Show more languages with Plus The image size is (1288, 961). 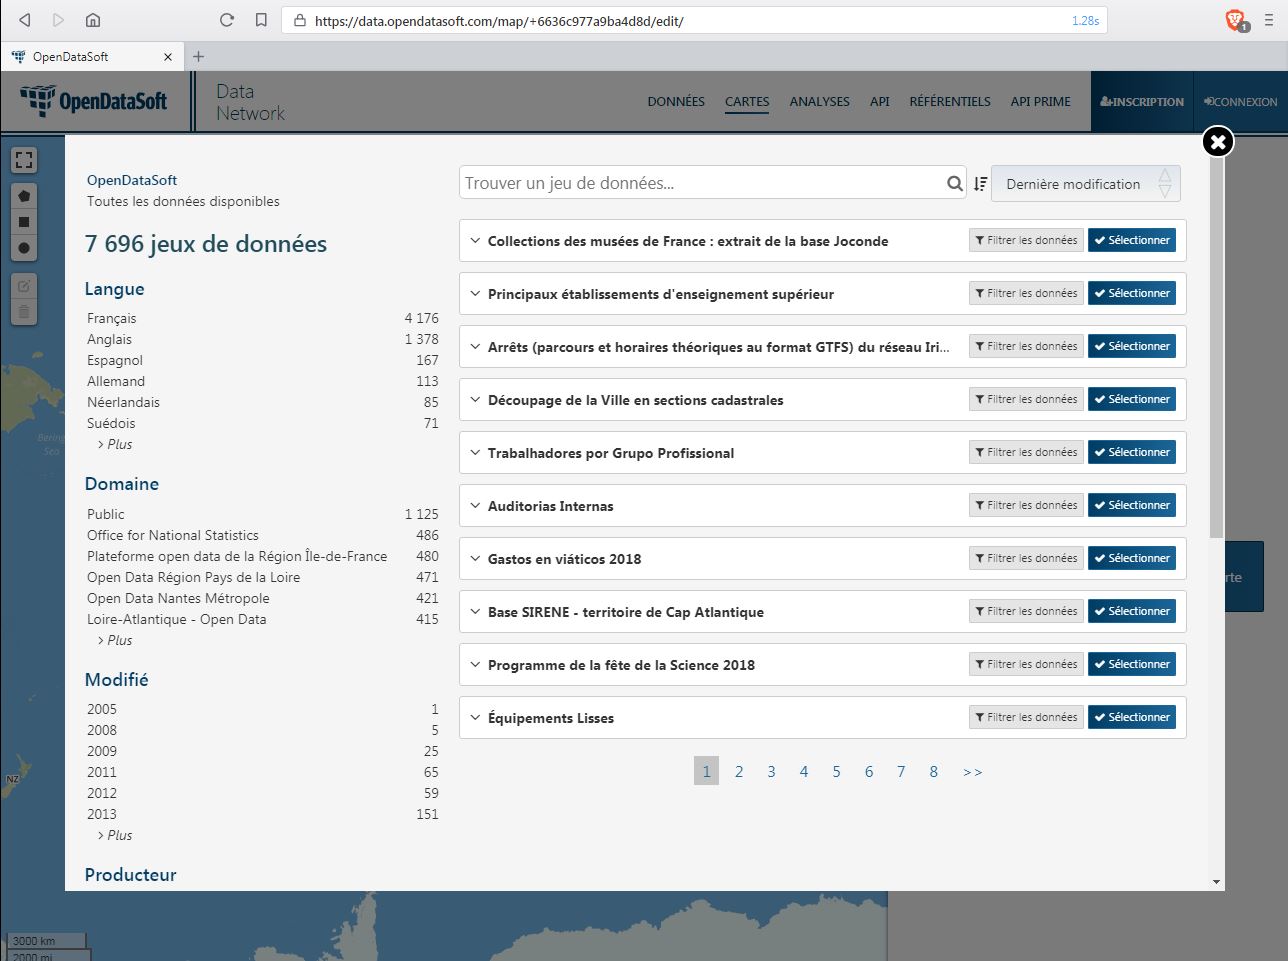click(x=119, y=444)
